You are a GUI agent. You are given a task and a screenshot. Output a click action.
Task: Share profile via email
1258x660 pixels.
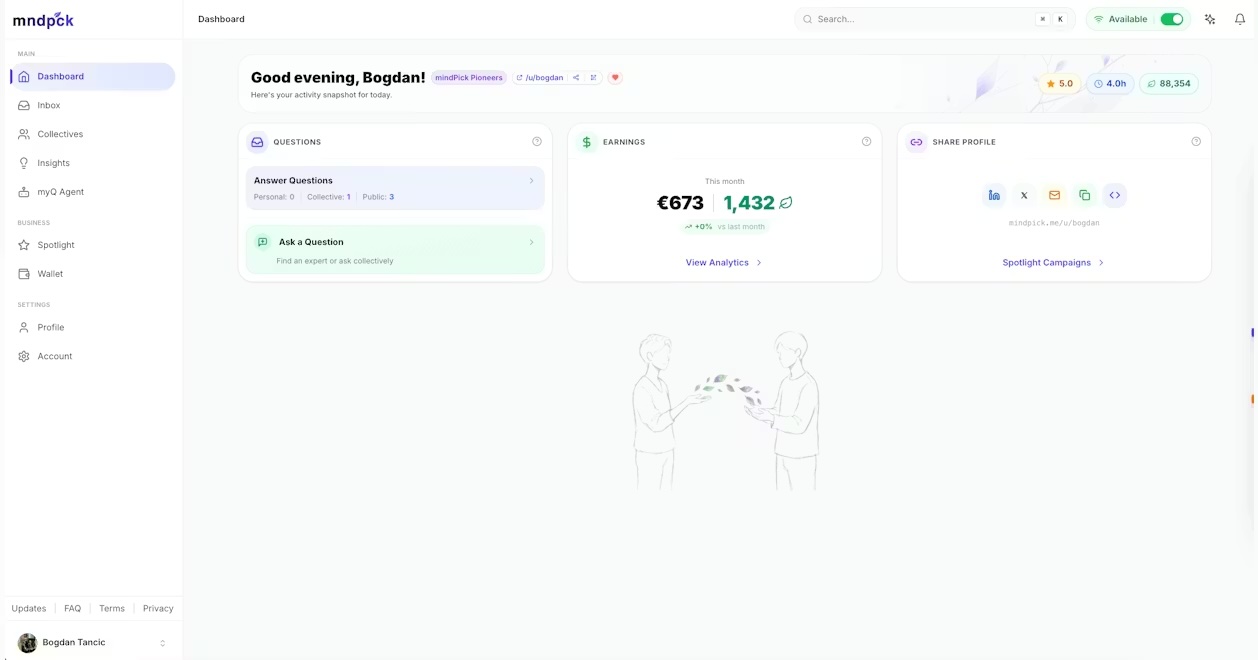click(1054, 194)
